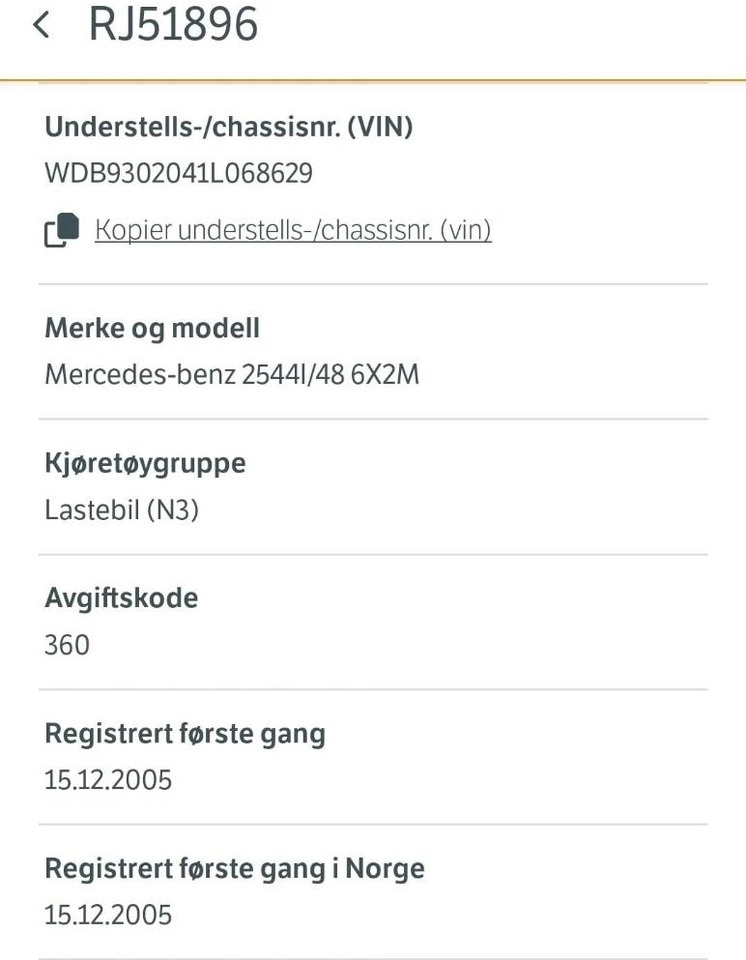Viewport: 746px width, 960px height.
Task: Click the divider below the copy VIN link
Action: 373,284
